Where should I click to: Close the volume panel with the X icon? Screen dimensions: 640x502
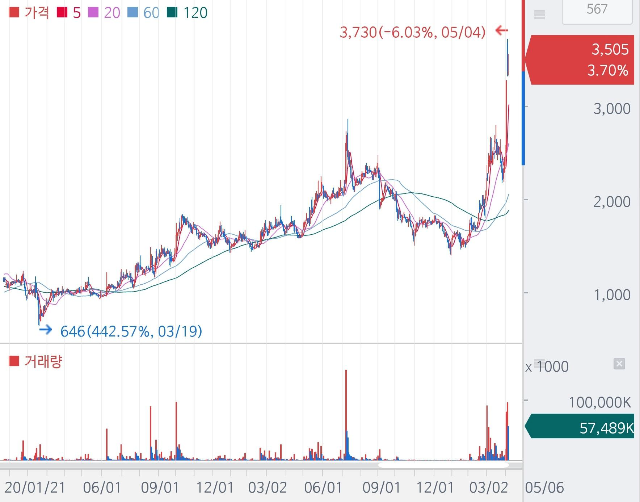coord(619,364)
